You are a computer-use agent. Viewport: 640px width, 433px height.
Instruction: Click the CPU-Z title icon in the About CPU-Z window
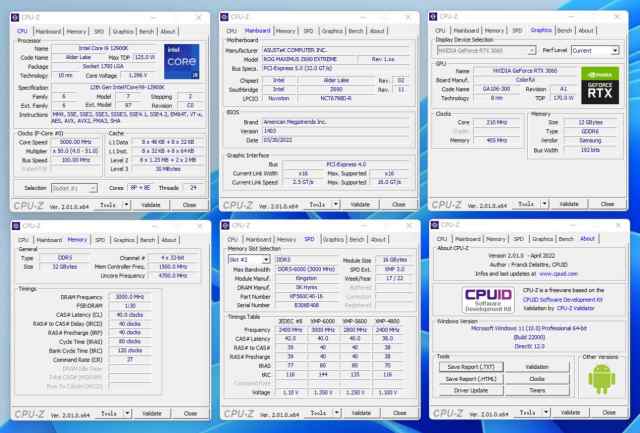tap(435, 225)
